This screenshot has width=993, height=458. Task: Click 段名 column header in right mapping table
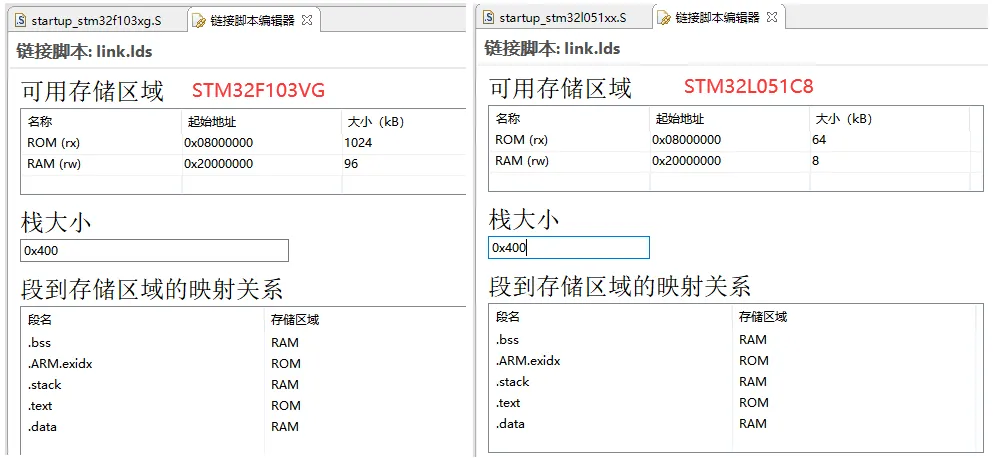click(507, 317)
